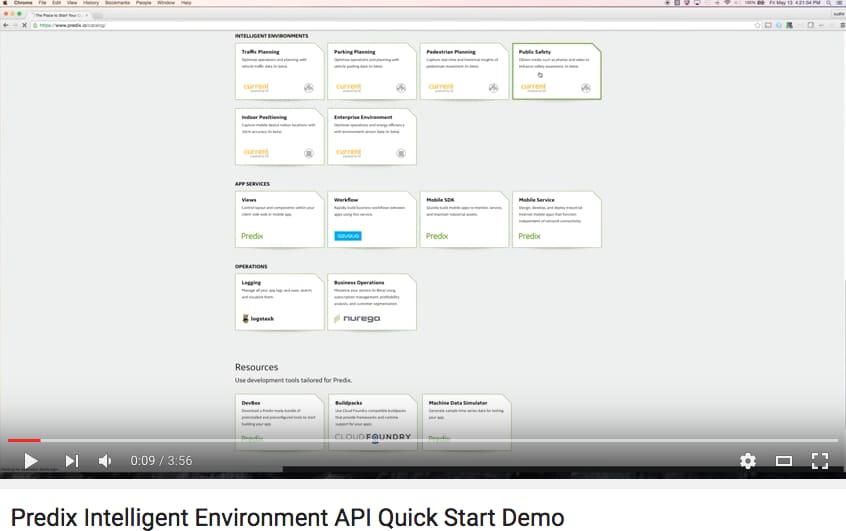
Task: Click the Predix logo on Views card
Action: (252, 236)
